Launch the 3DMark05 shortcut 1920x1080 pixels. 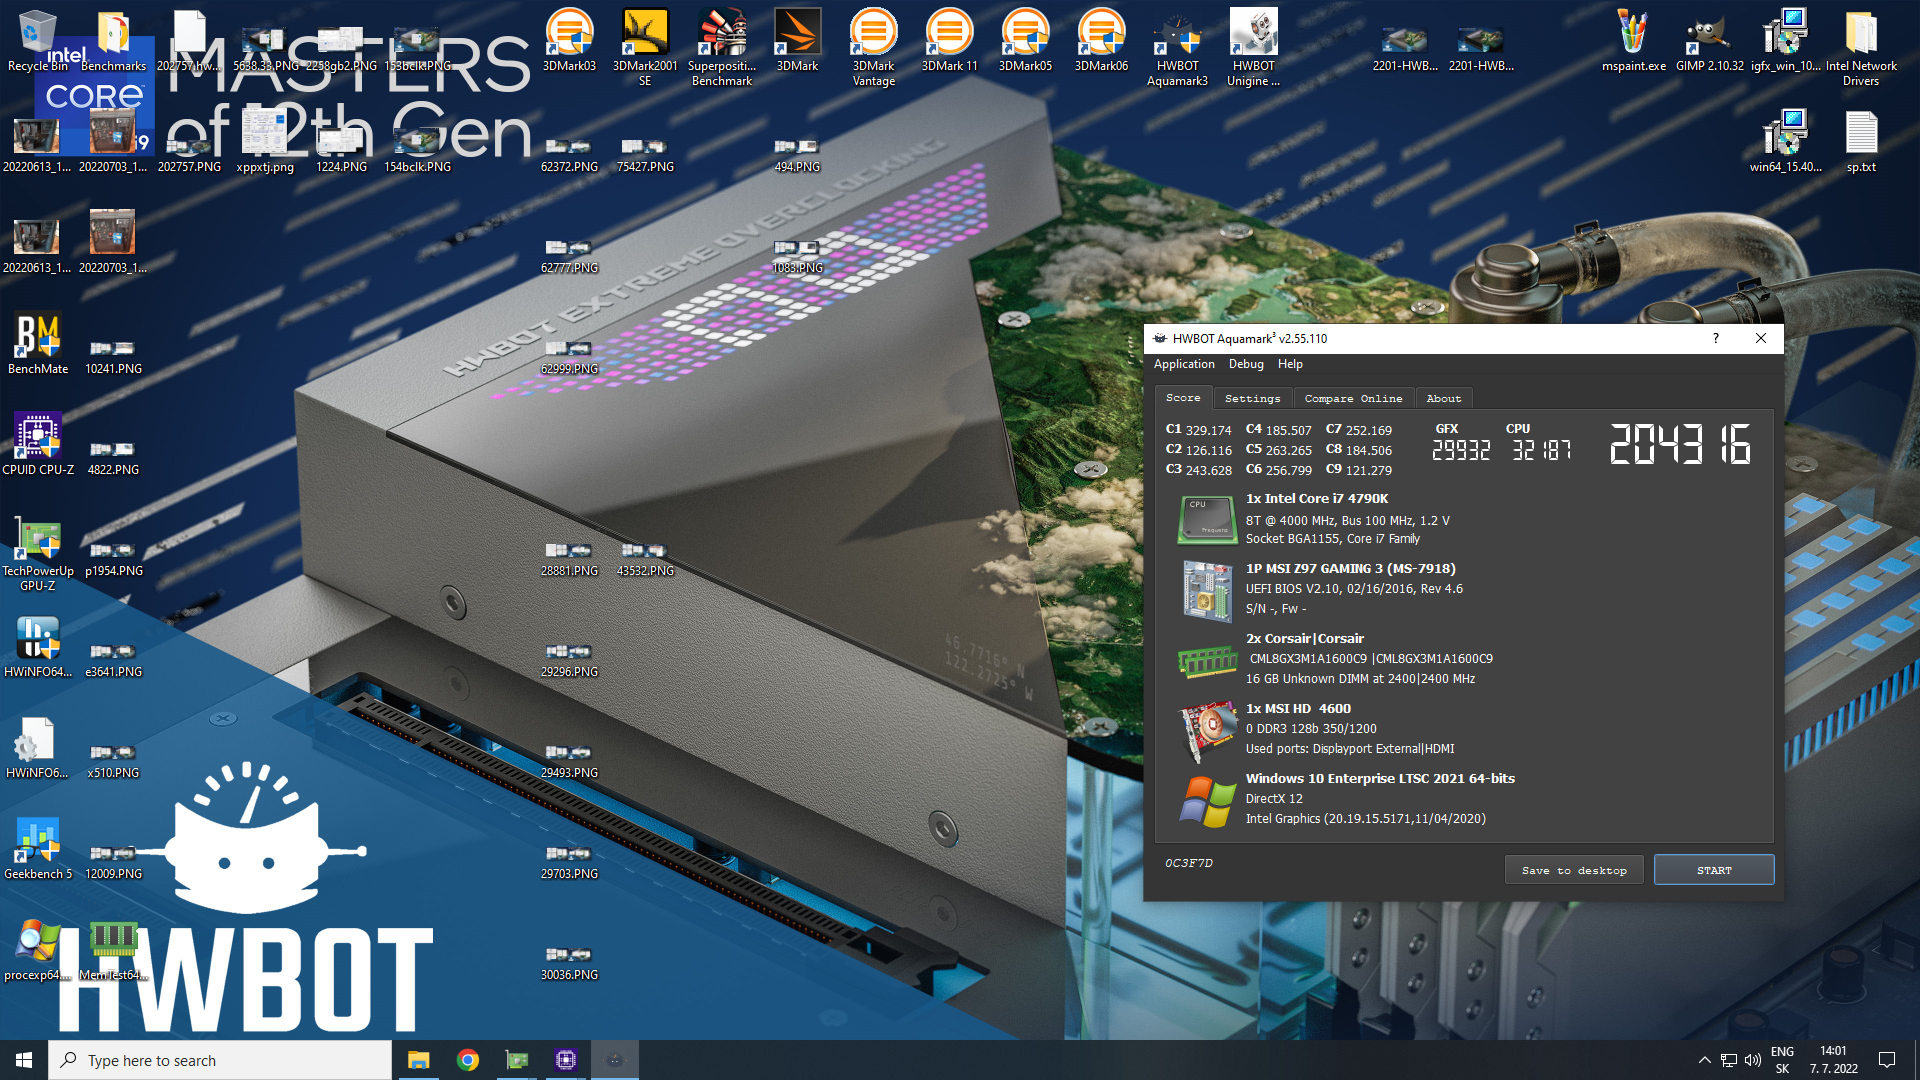1025,42
